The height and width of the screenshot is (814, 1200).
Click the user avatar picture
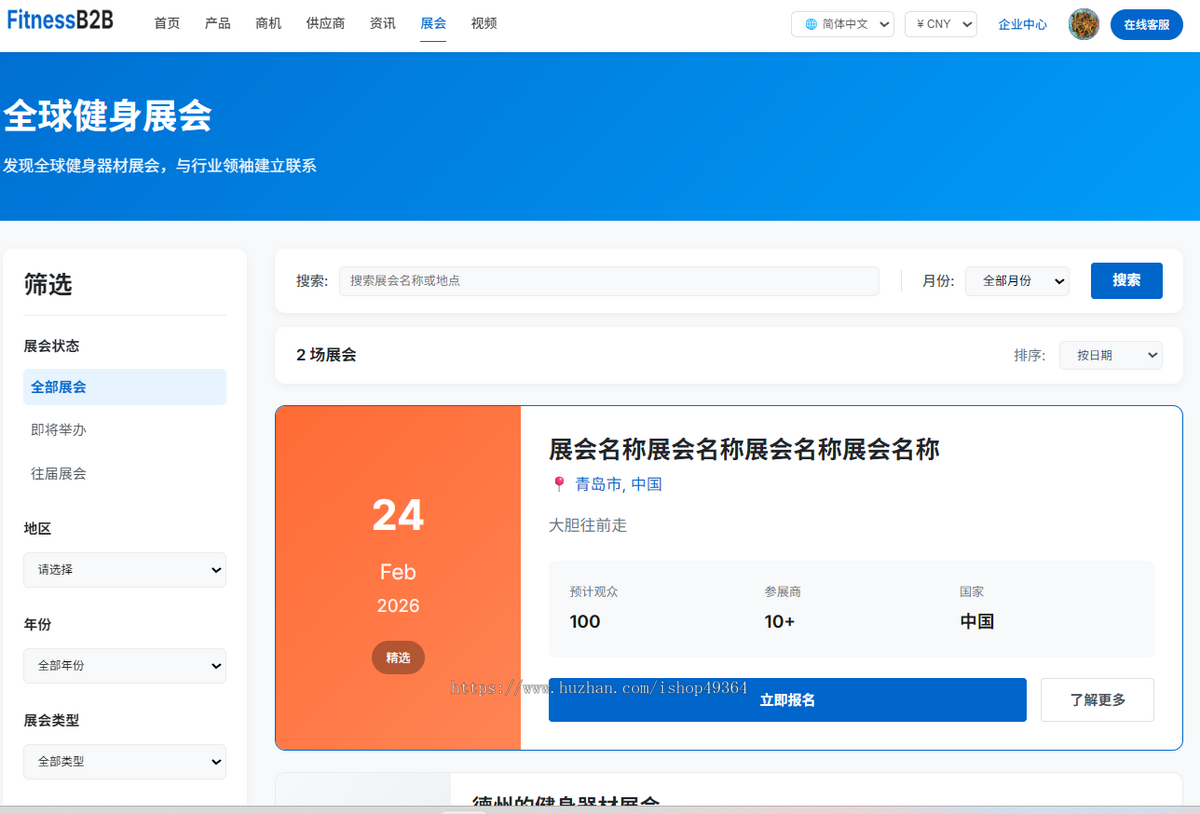(1084, 24)
